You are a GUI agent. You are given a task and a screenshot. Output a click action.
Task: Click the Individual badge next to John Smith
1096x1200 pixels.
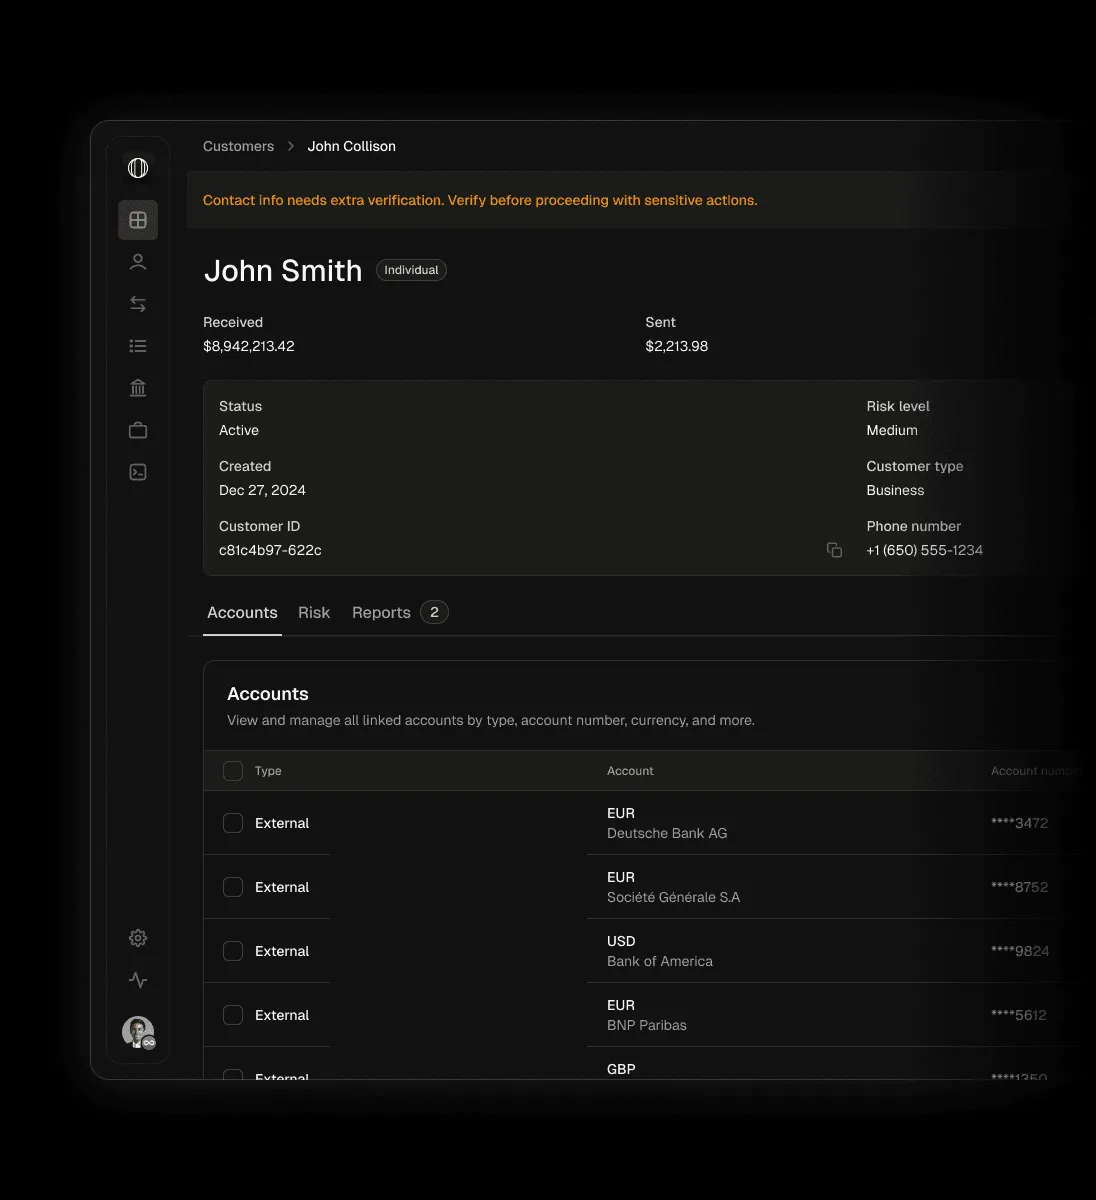click(411, 270)
